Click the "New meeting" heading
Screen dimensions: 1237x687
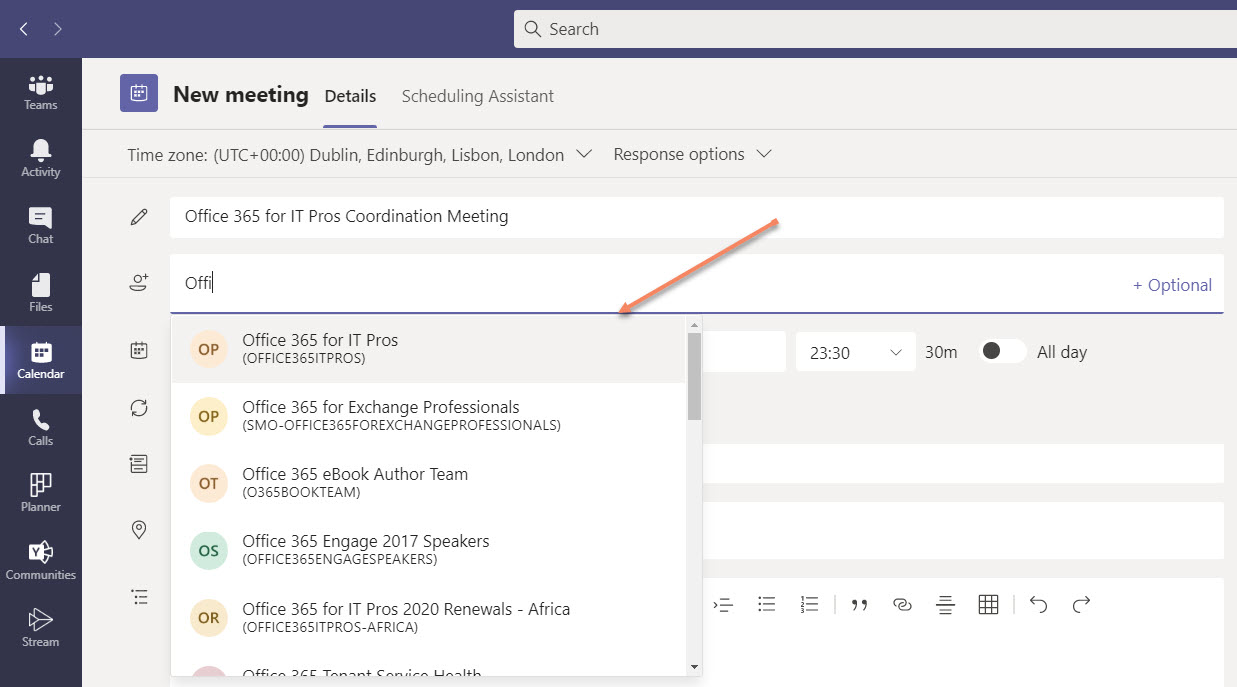tap(241, 95)
